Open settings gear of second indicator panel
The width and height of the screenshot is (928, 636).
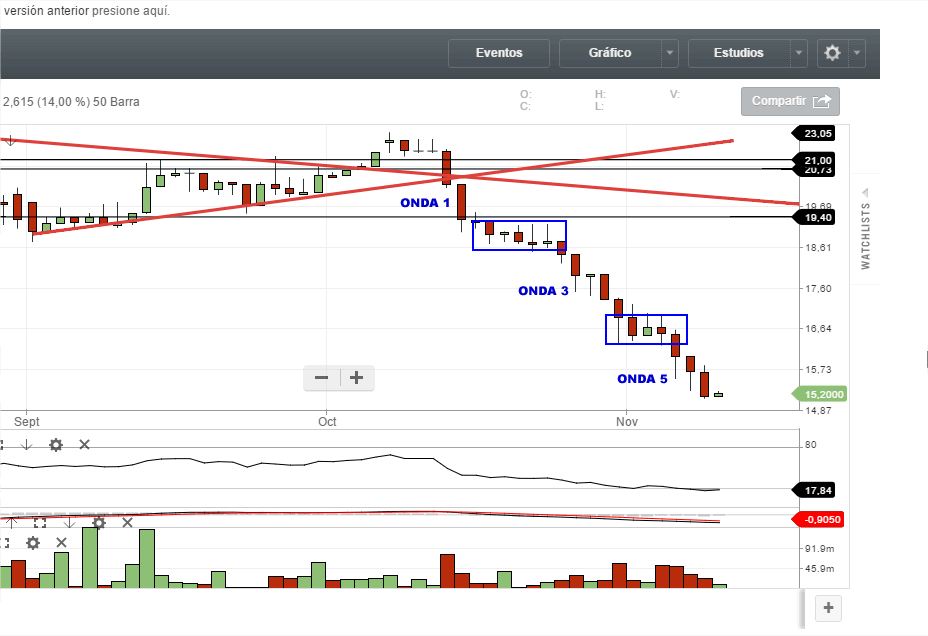99,522
